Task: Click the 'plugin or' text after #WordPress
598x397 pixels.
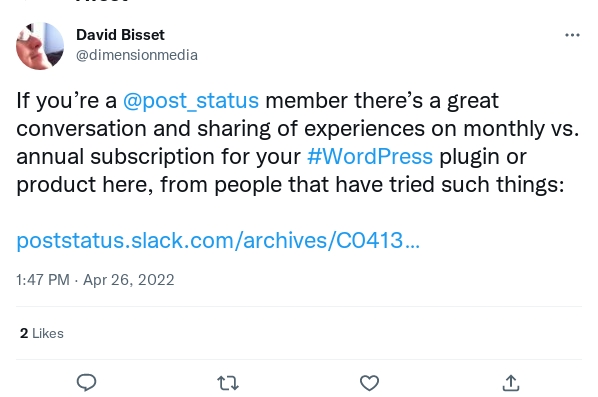Action: [x=483, y=157]
